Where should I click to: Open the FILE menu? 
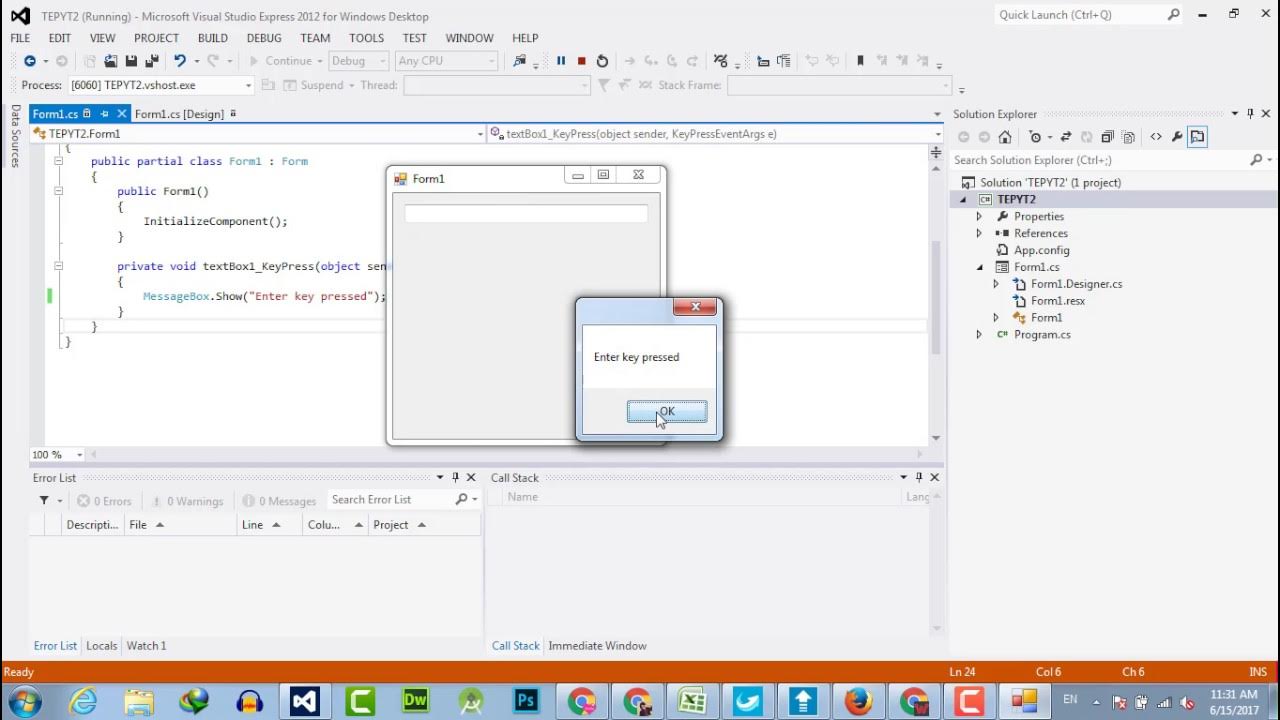[x=20, y=38]
